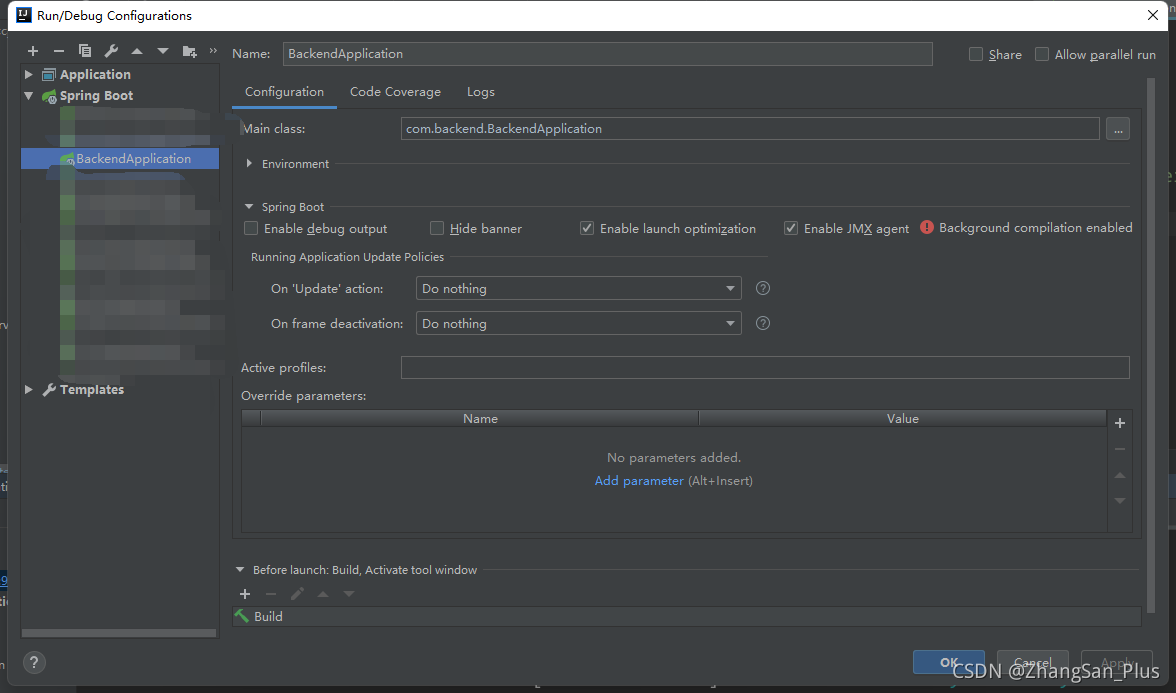Open dialog help question mark button
Viewport: 1176px width, 693px height.
pyautogui.click(x=34, y=662)
